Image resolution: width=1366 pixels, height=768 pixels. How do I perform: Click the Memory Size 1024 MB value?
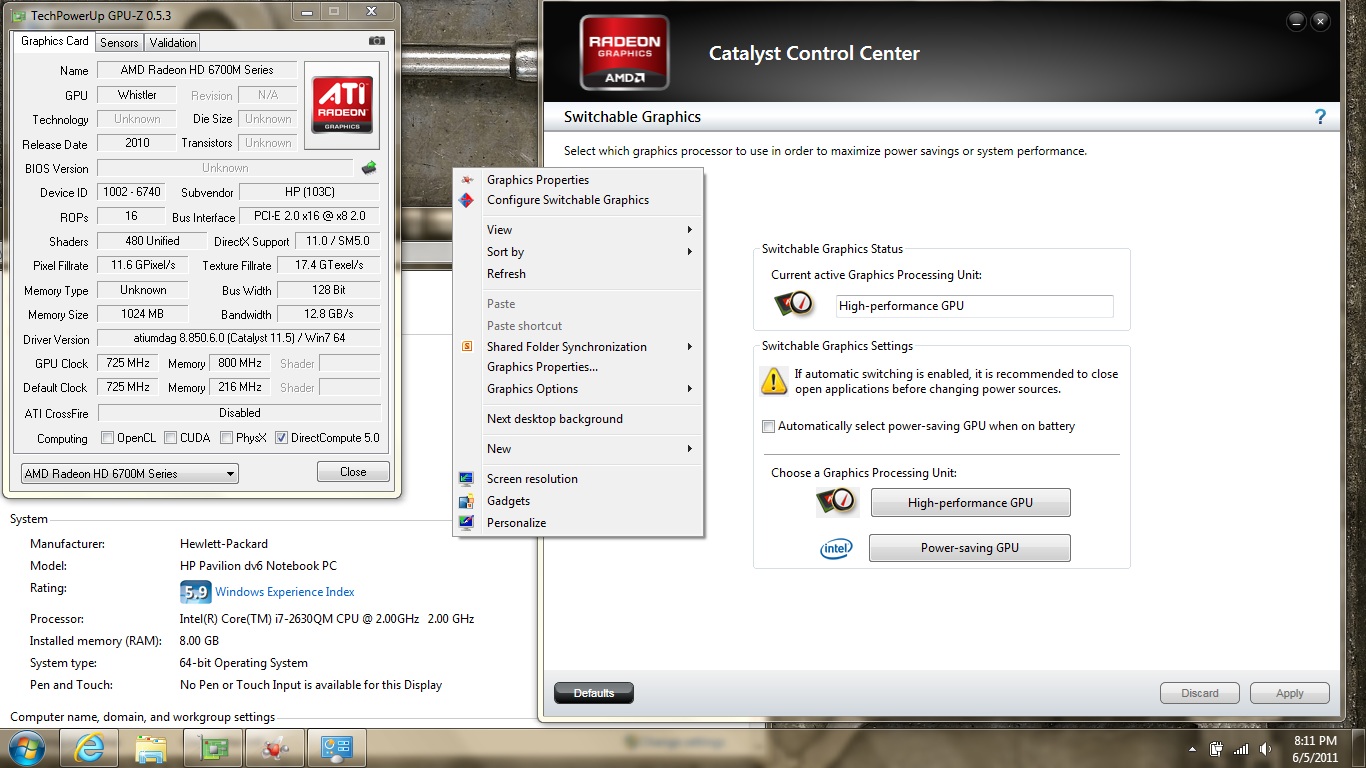143,314
